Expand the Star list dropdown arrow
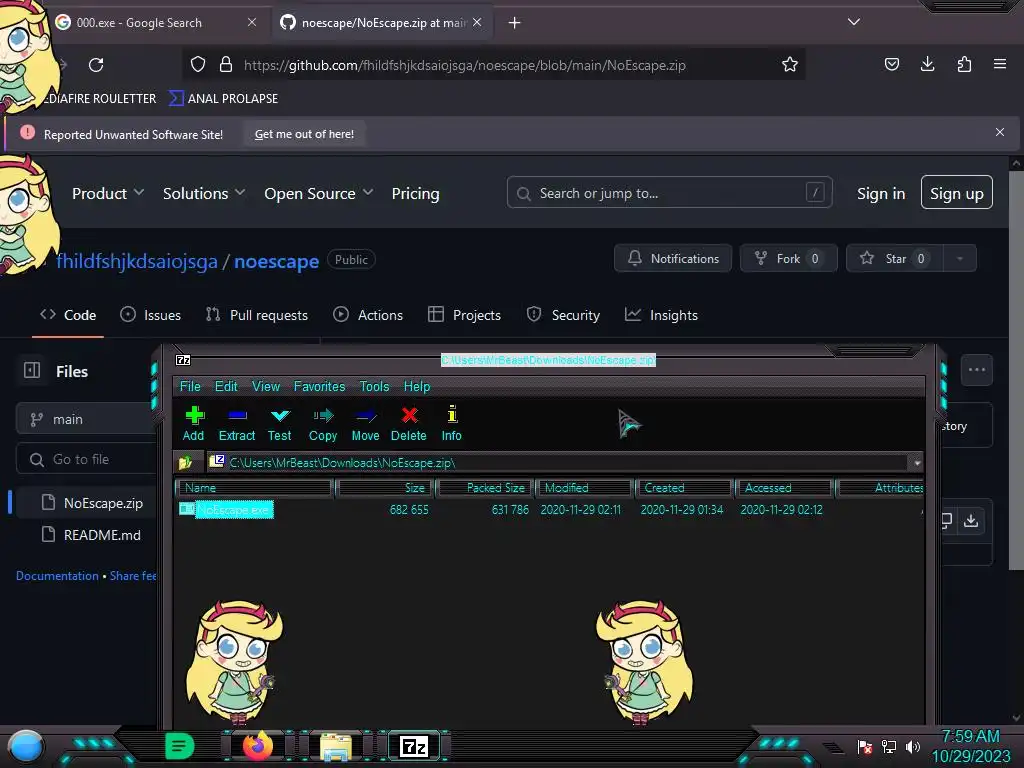The width and height of the screenshot is (1024, 768). (x=959, y=259)
